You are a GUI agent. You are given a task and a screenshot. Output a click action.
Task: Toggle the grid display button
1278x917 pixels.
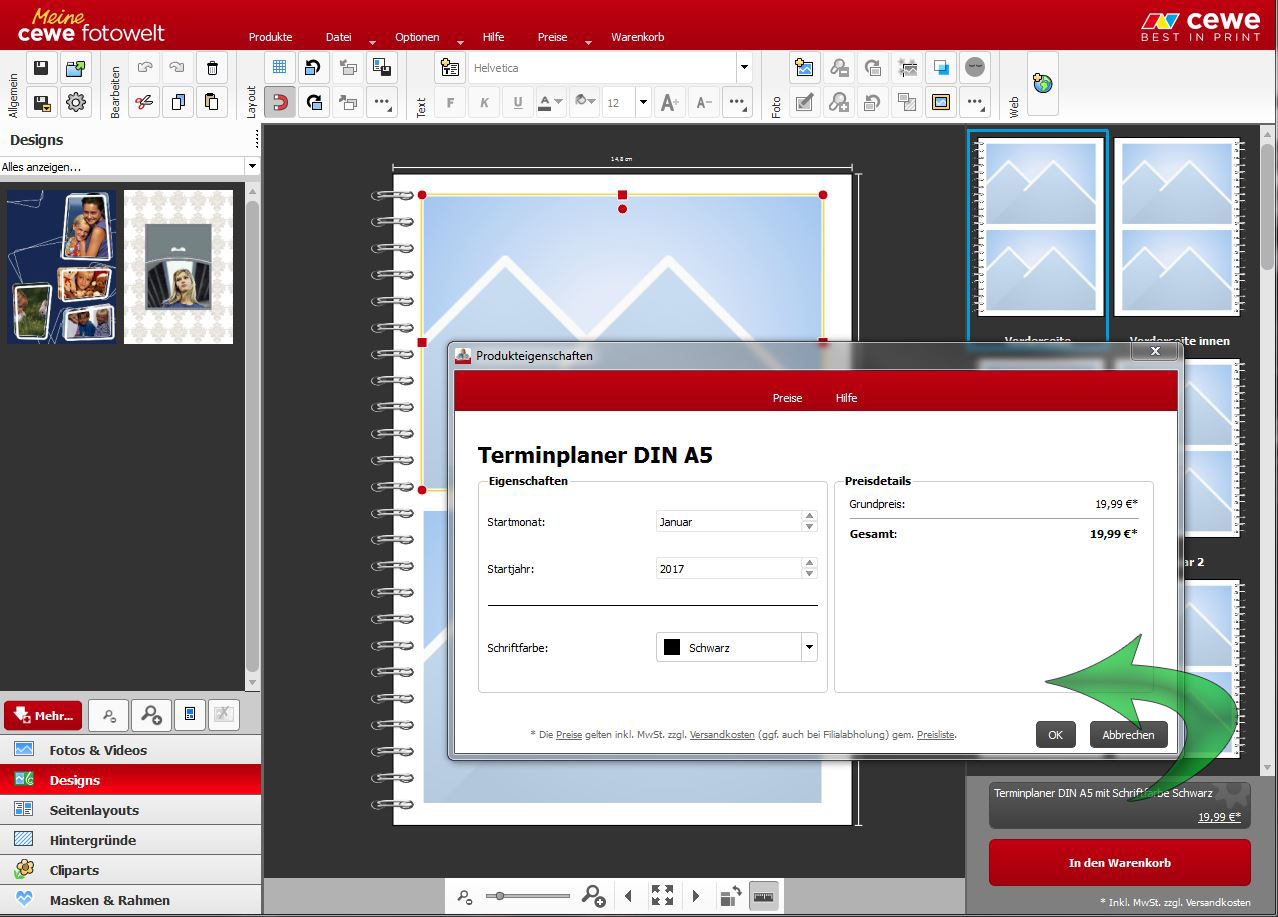coord(280,68)
